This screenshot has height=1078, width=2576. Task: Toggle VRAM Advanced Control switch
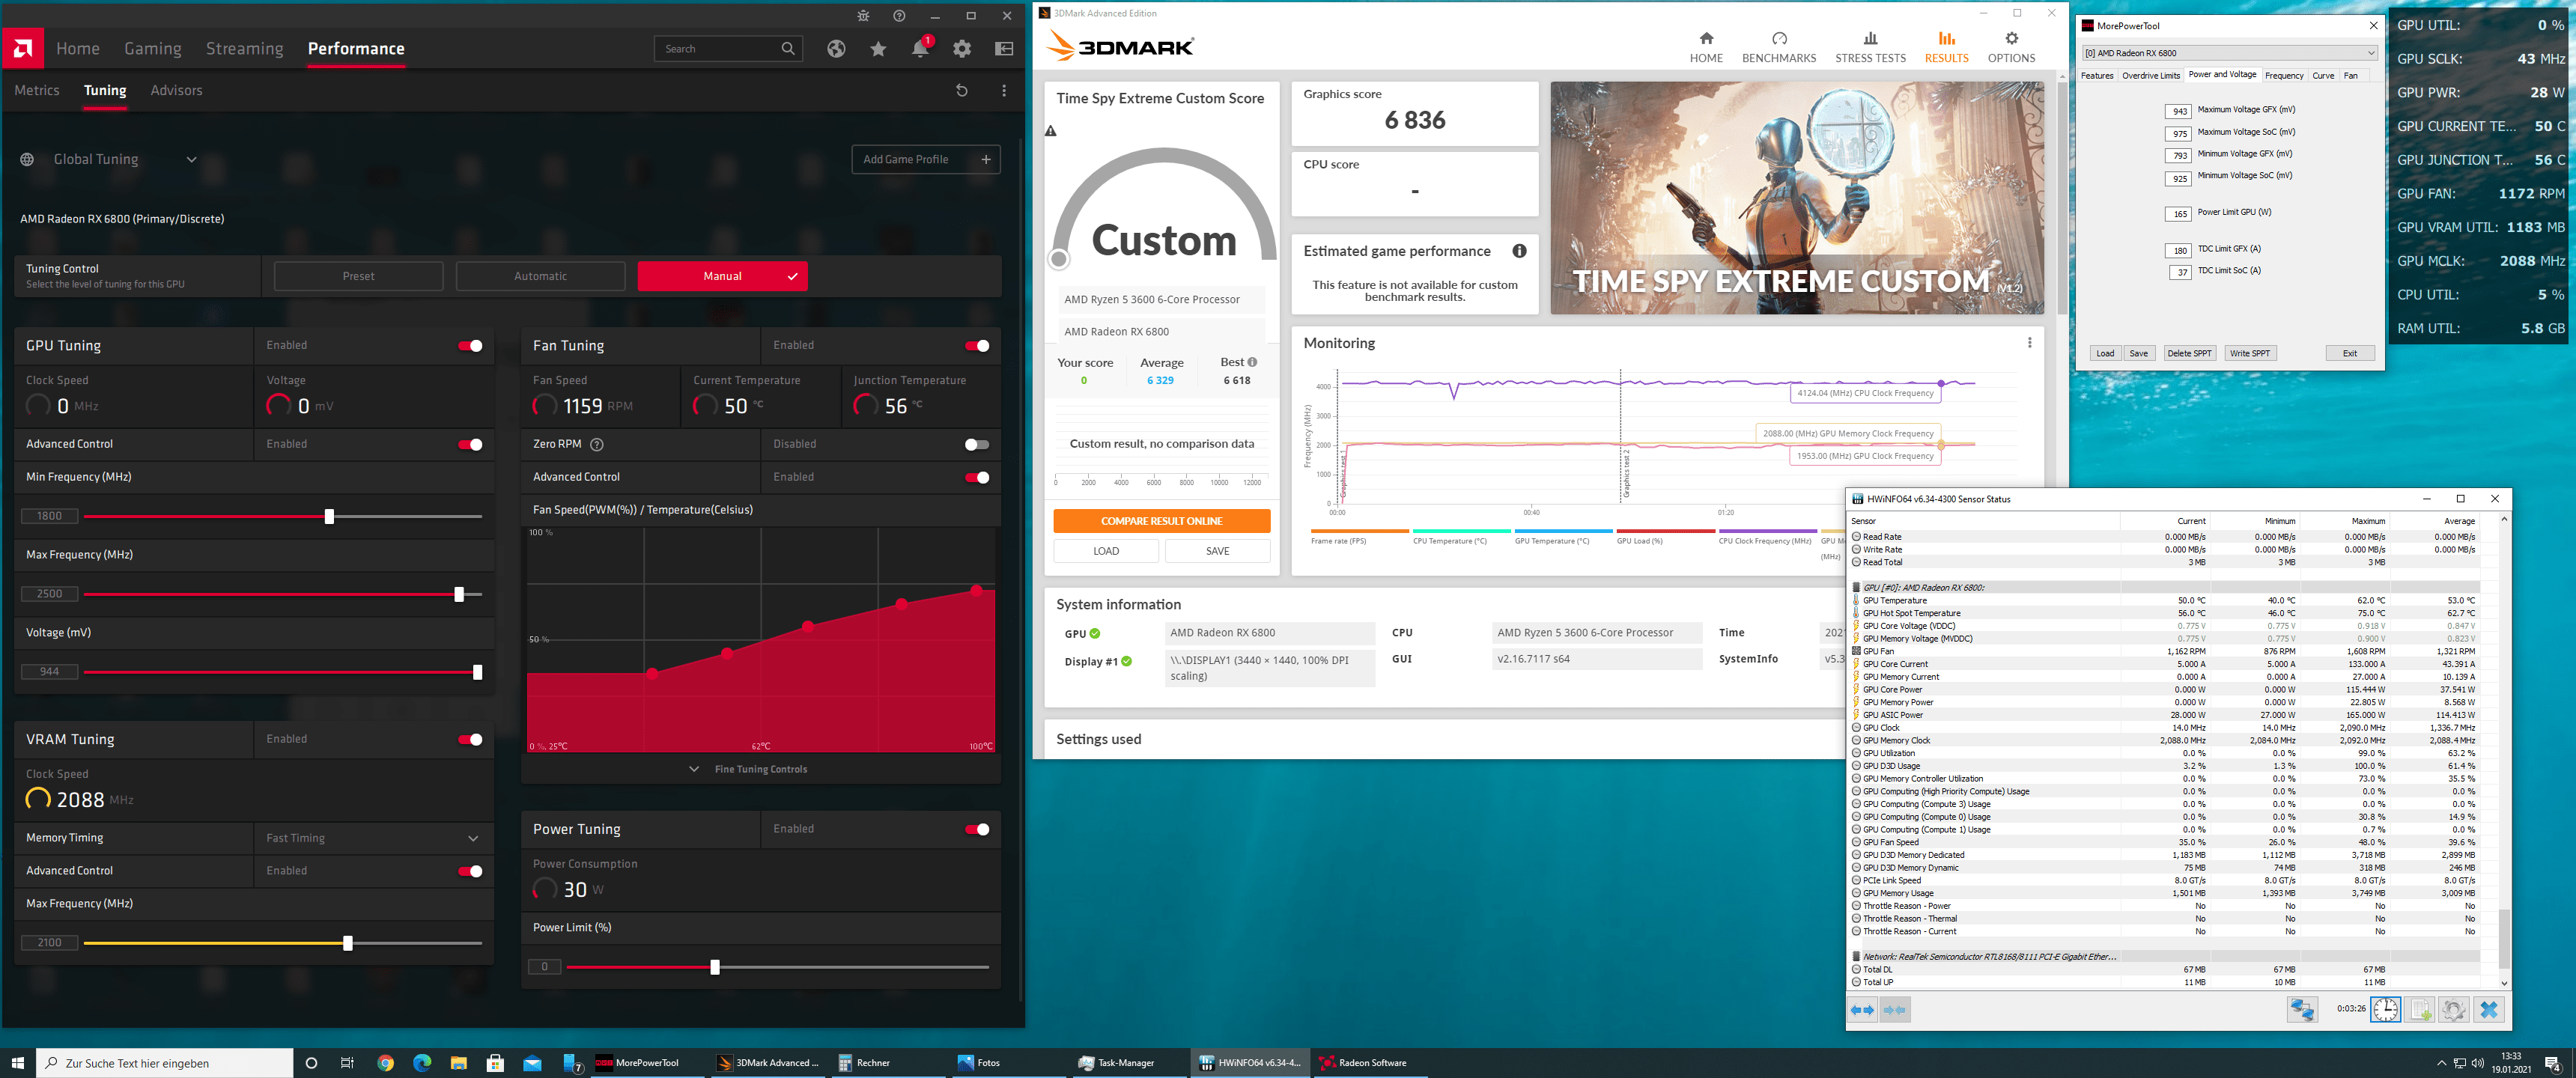pos(470,871)
